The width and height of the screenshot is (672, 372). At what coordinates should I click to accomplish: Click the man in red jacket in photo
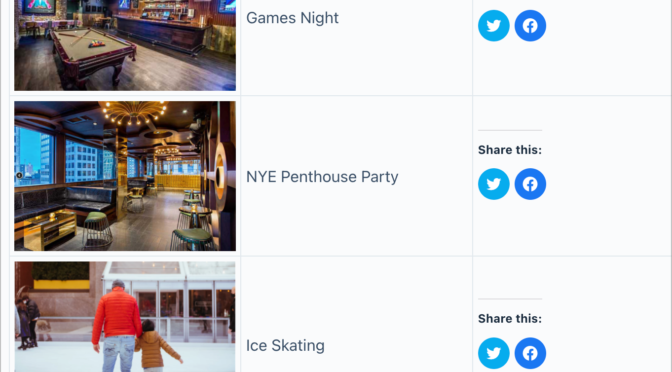point(117,326)
